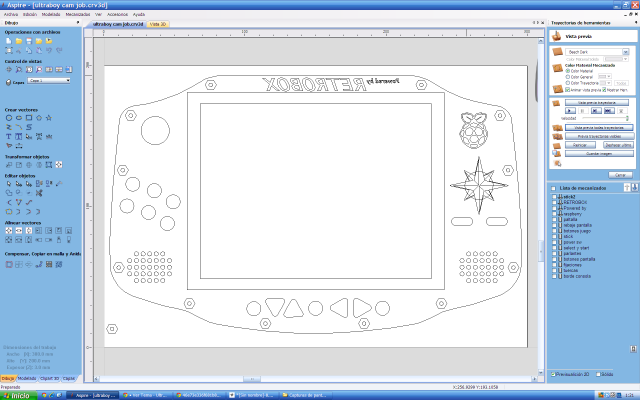The image size is (640, 400).
Task: Toggle the 'Sólido' checkbox
Action: pos(598,374)
